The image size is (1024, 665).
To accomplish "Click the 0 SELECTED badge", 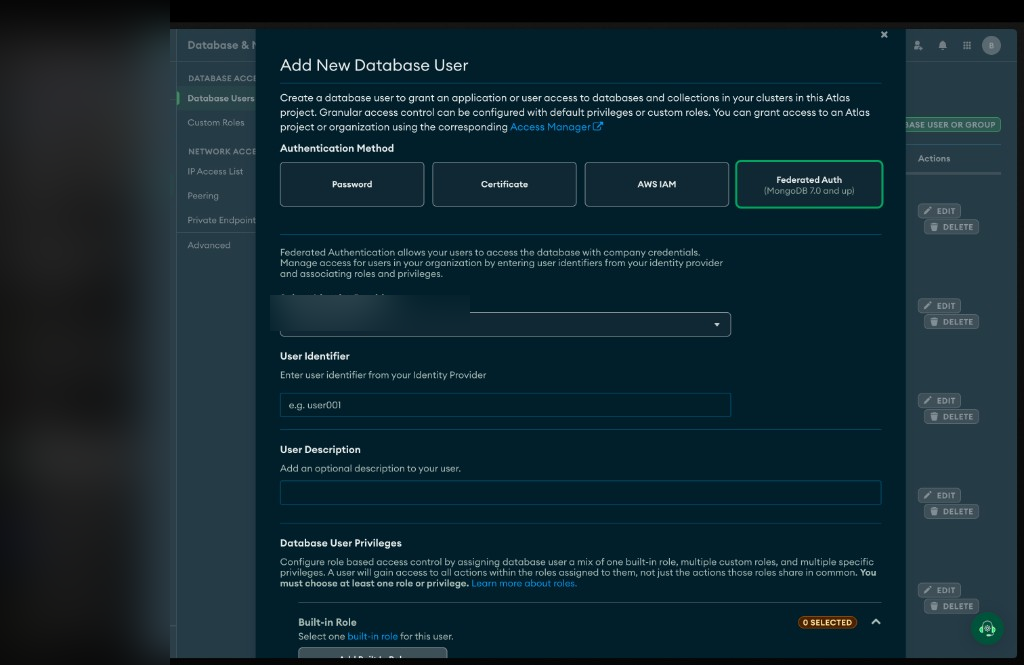I will pos(827,623).
